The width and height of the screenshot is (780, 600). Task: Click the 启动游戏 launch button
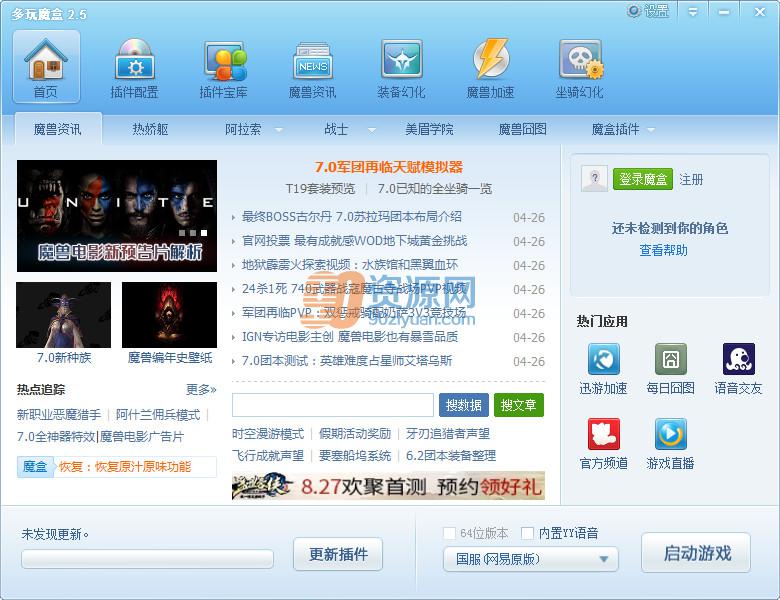click(x=696, y=553)
